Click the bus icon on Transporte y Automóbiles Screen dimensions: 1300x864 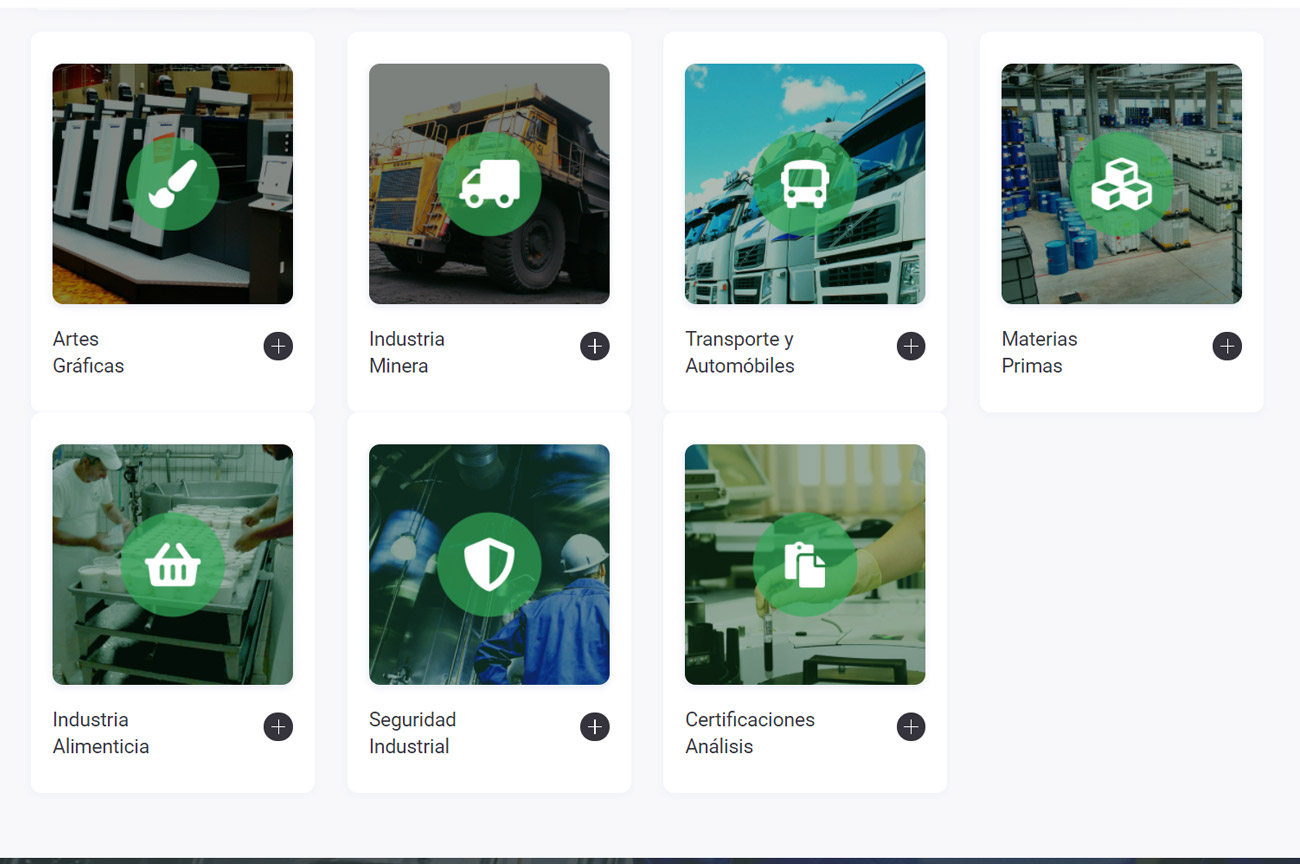click(x=805, y=184)
